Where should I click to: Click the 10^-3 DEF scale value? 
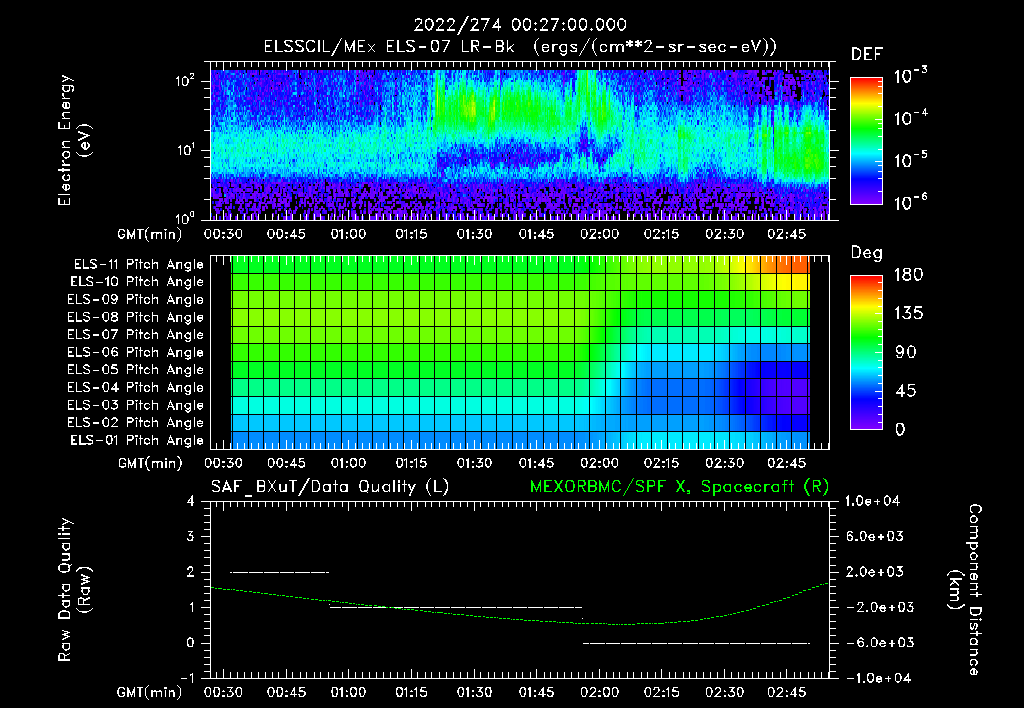pos(910,75)
